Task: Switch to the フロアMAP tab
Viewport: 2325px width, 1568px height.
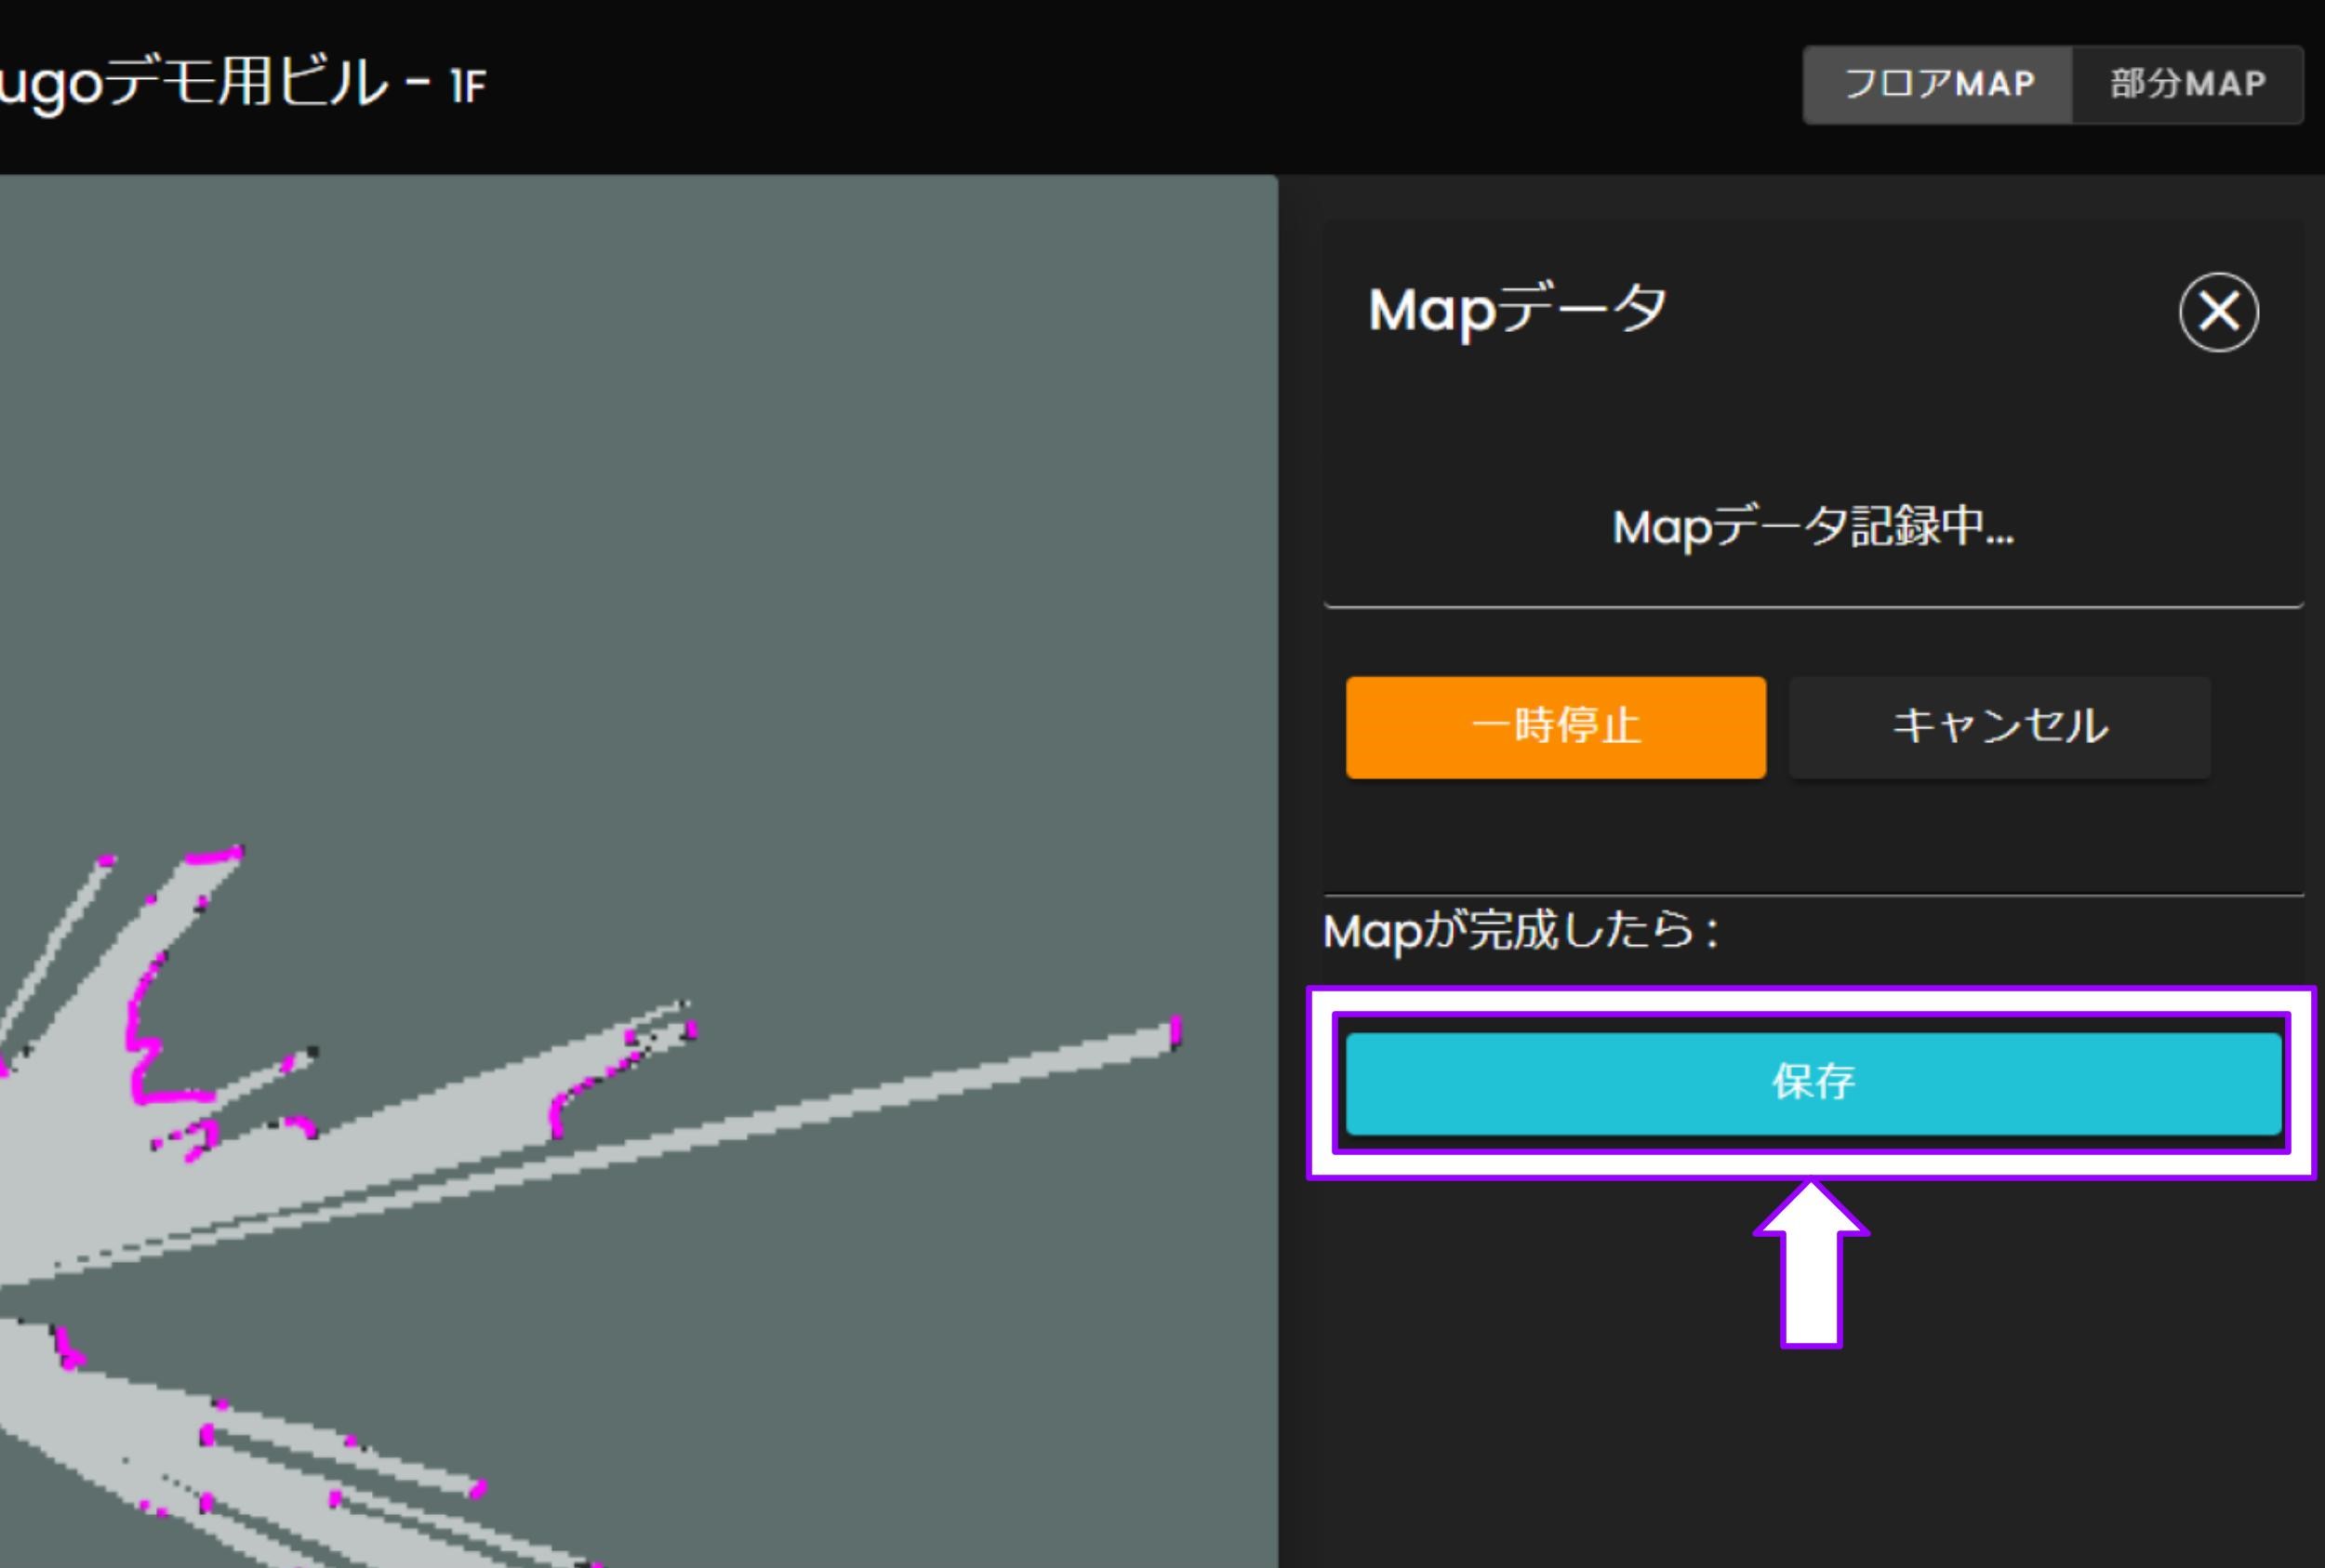Action: pyautogui.click(x=1937, y=84)
